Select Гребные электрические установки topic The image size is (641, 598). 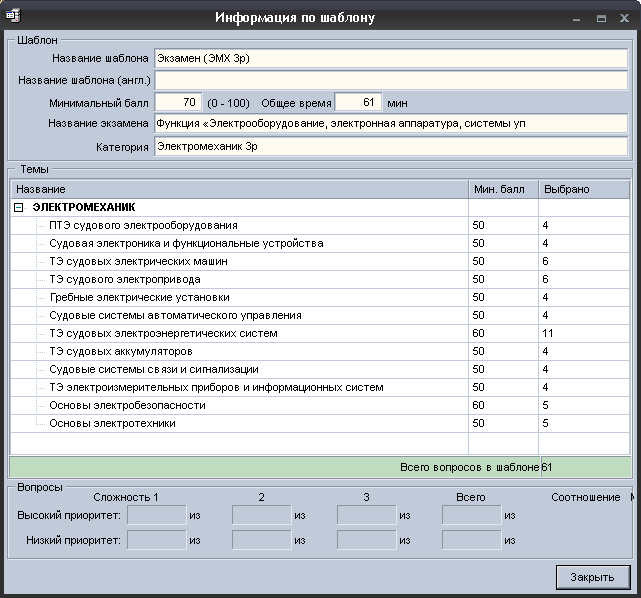click(x=139, y=298)
